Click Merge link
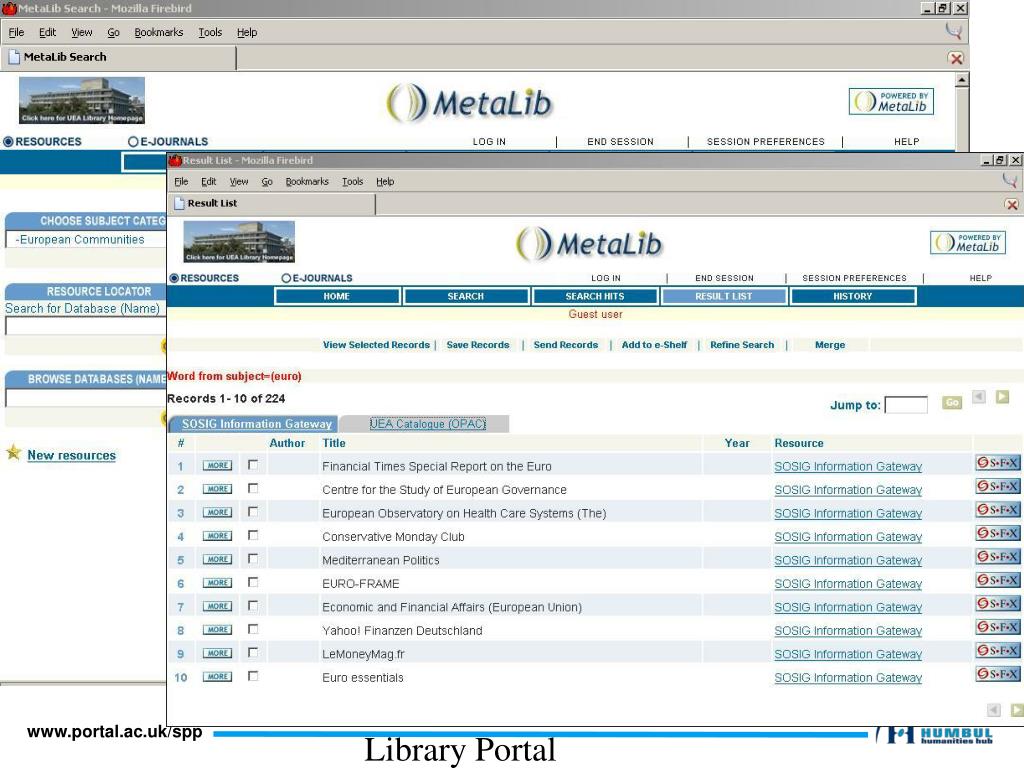 pyautogui.click(x=830, y=345)
